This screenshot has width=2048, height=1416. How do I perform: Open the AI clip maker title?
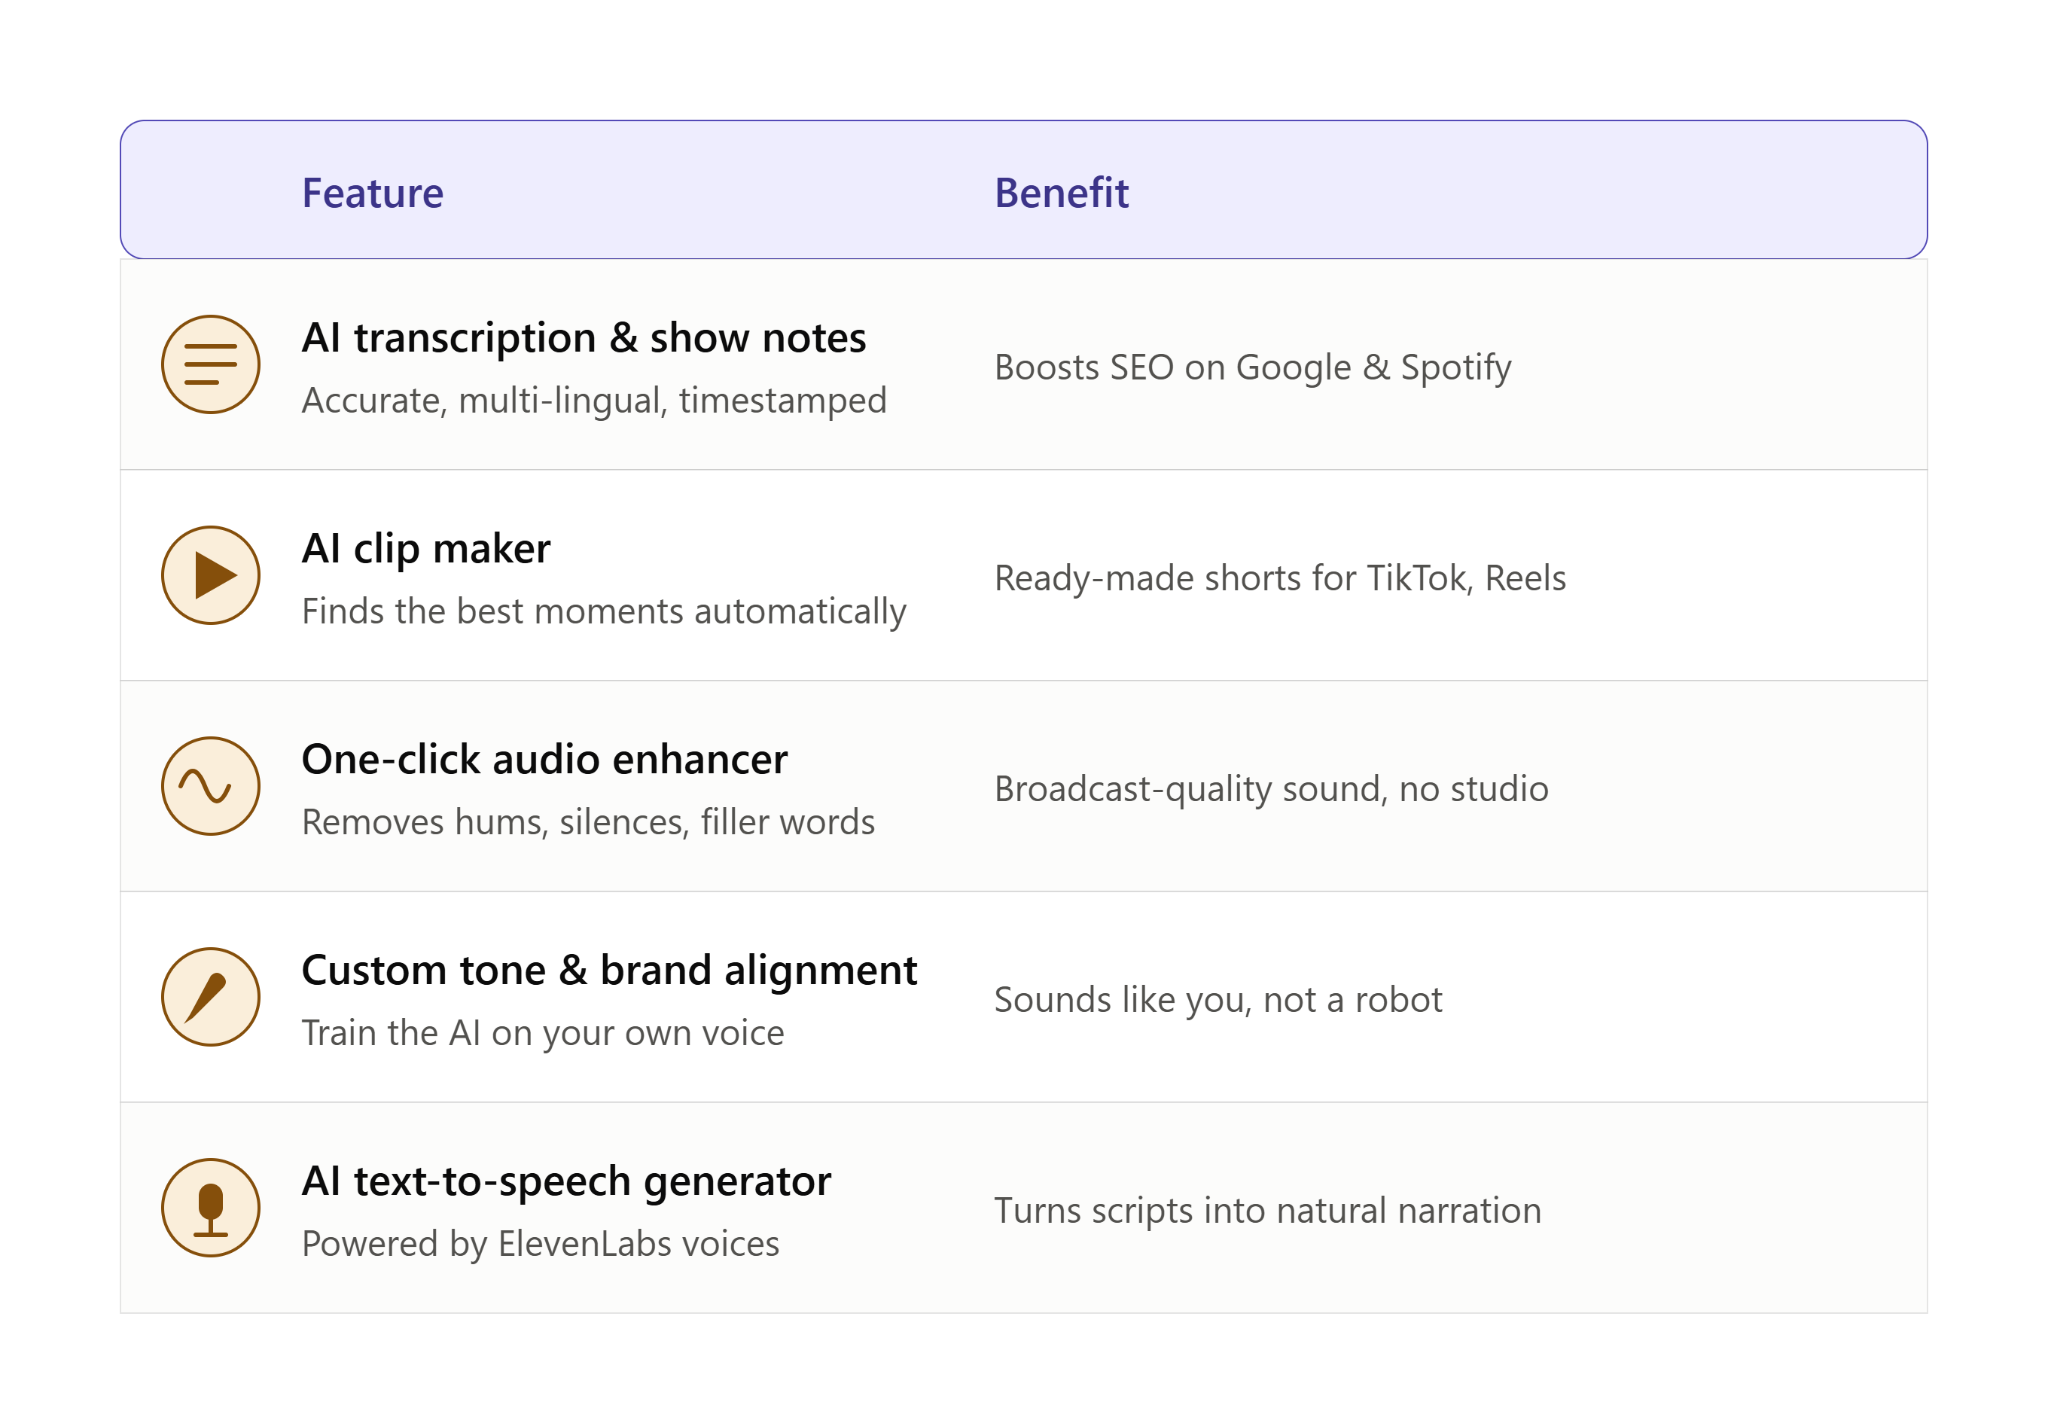click(426, 549)
